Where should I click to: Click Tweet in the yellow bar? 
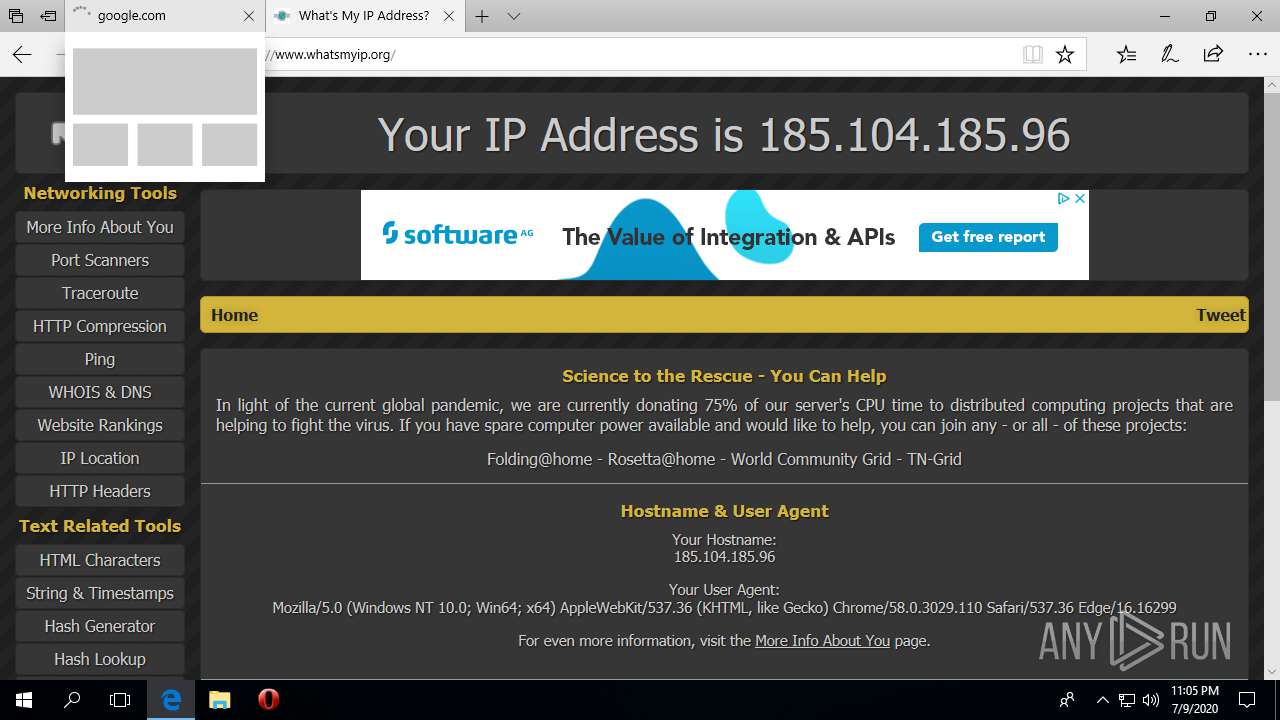1220,315
